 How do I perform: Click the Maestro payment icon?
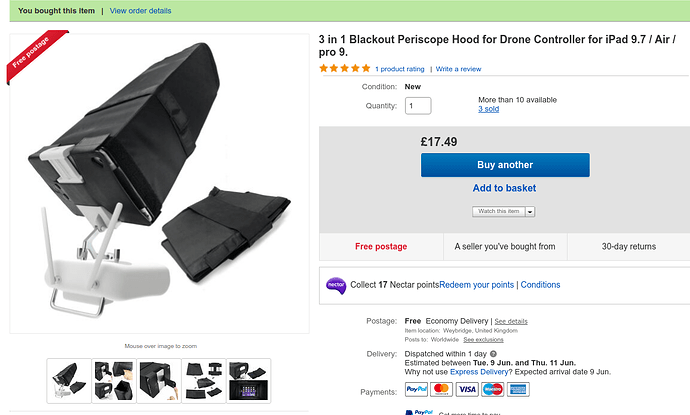492,390
